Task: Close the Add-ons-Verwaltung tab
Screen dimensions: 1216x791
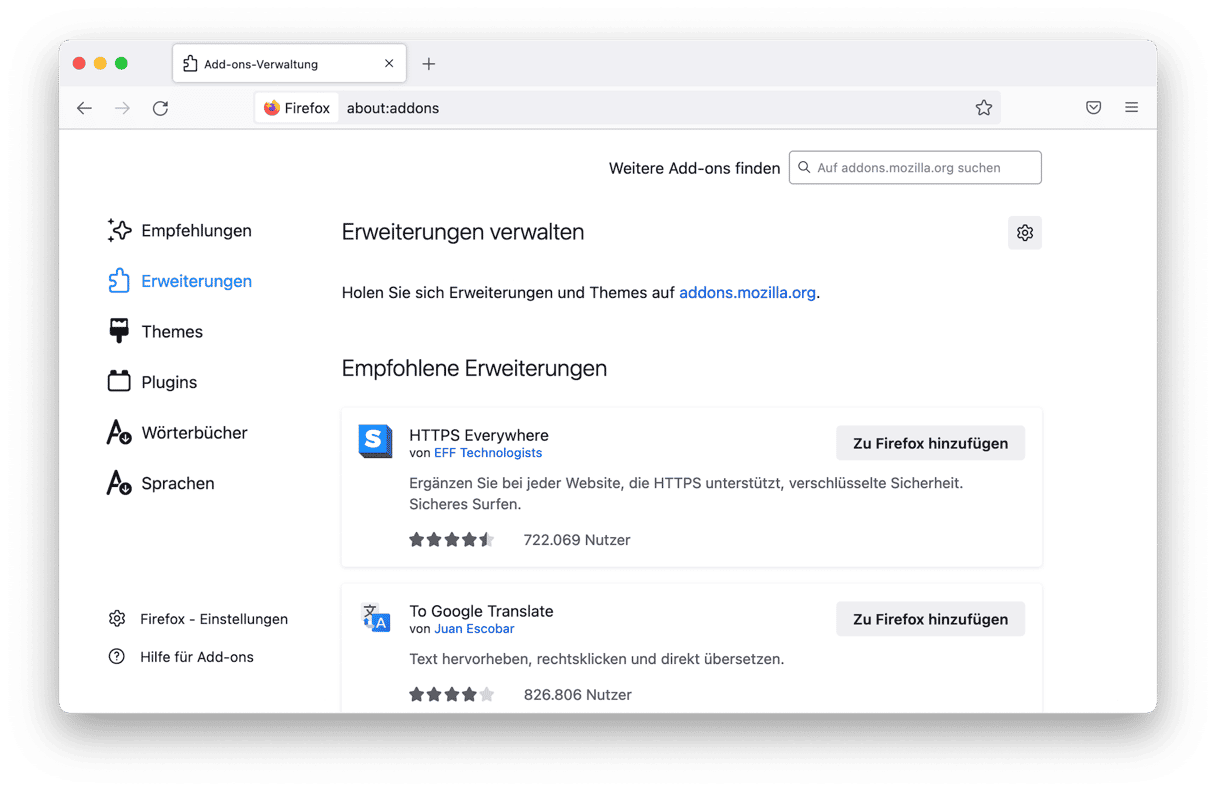Action: [389, 64]
